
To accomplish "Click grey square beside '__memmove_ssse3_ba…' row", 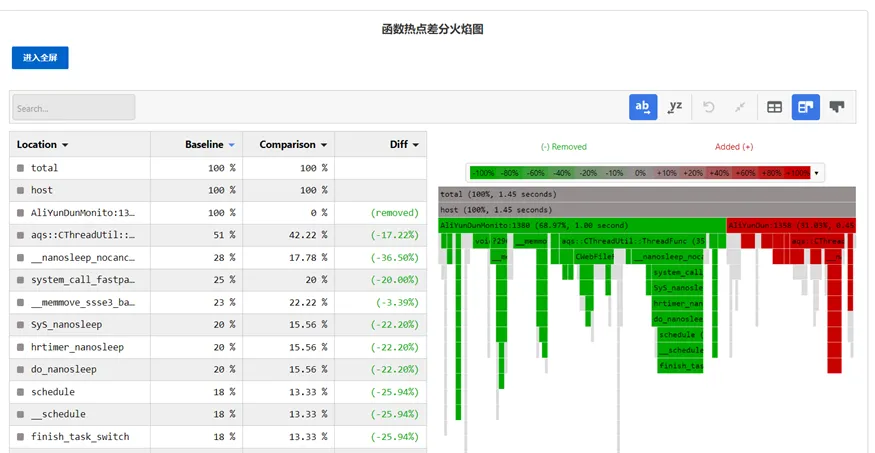I will click(21, 302).
